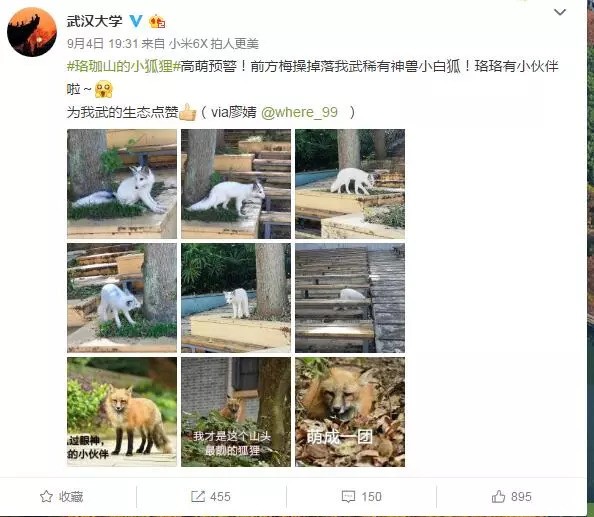Click the membership badge beside the V
This screenshot has width=594, height=517.
coord(157,21)
